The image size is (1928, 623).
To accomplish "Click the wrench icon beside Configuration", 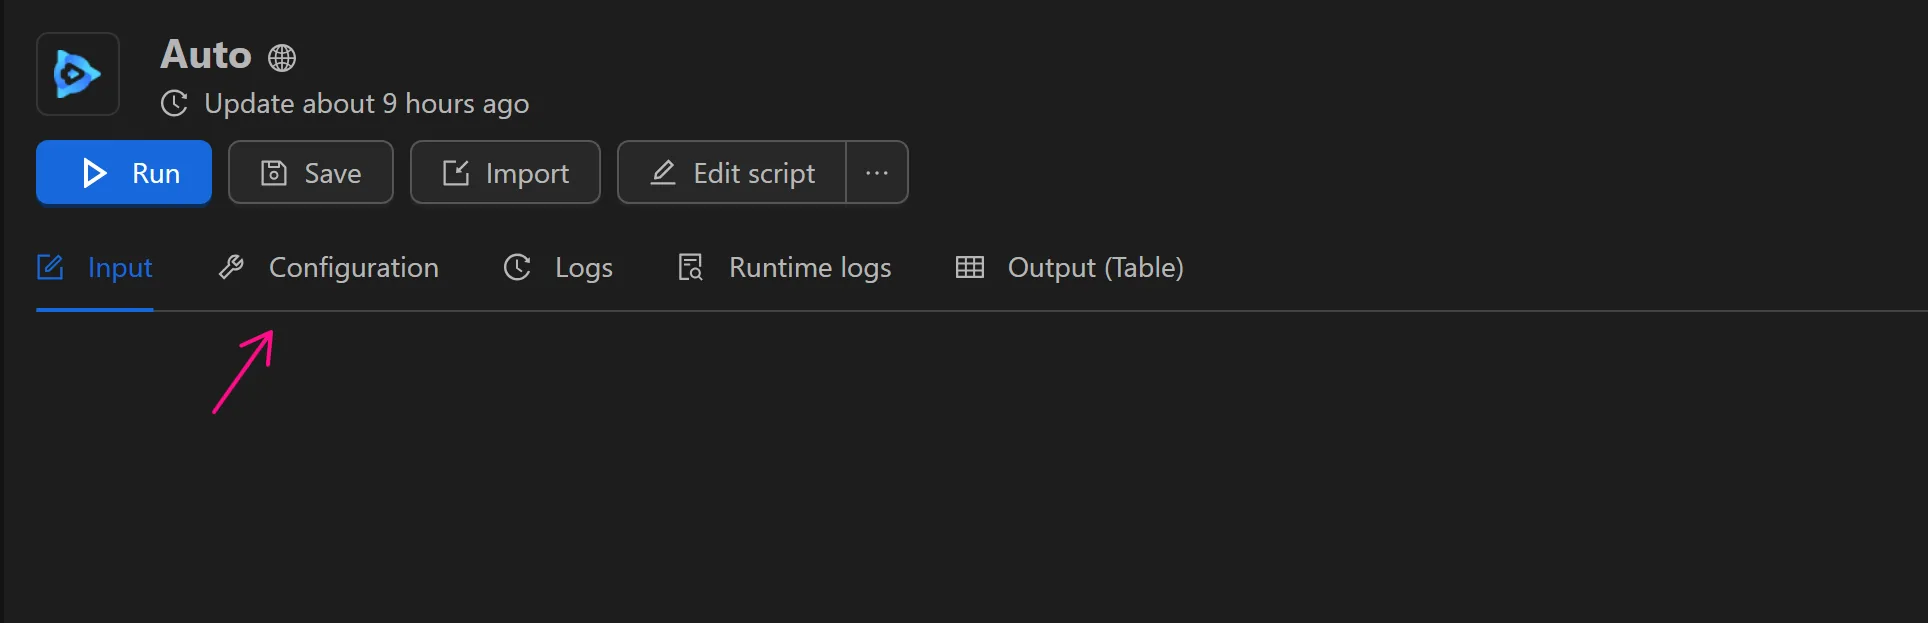I will click(x=231, y=267).
